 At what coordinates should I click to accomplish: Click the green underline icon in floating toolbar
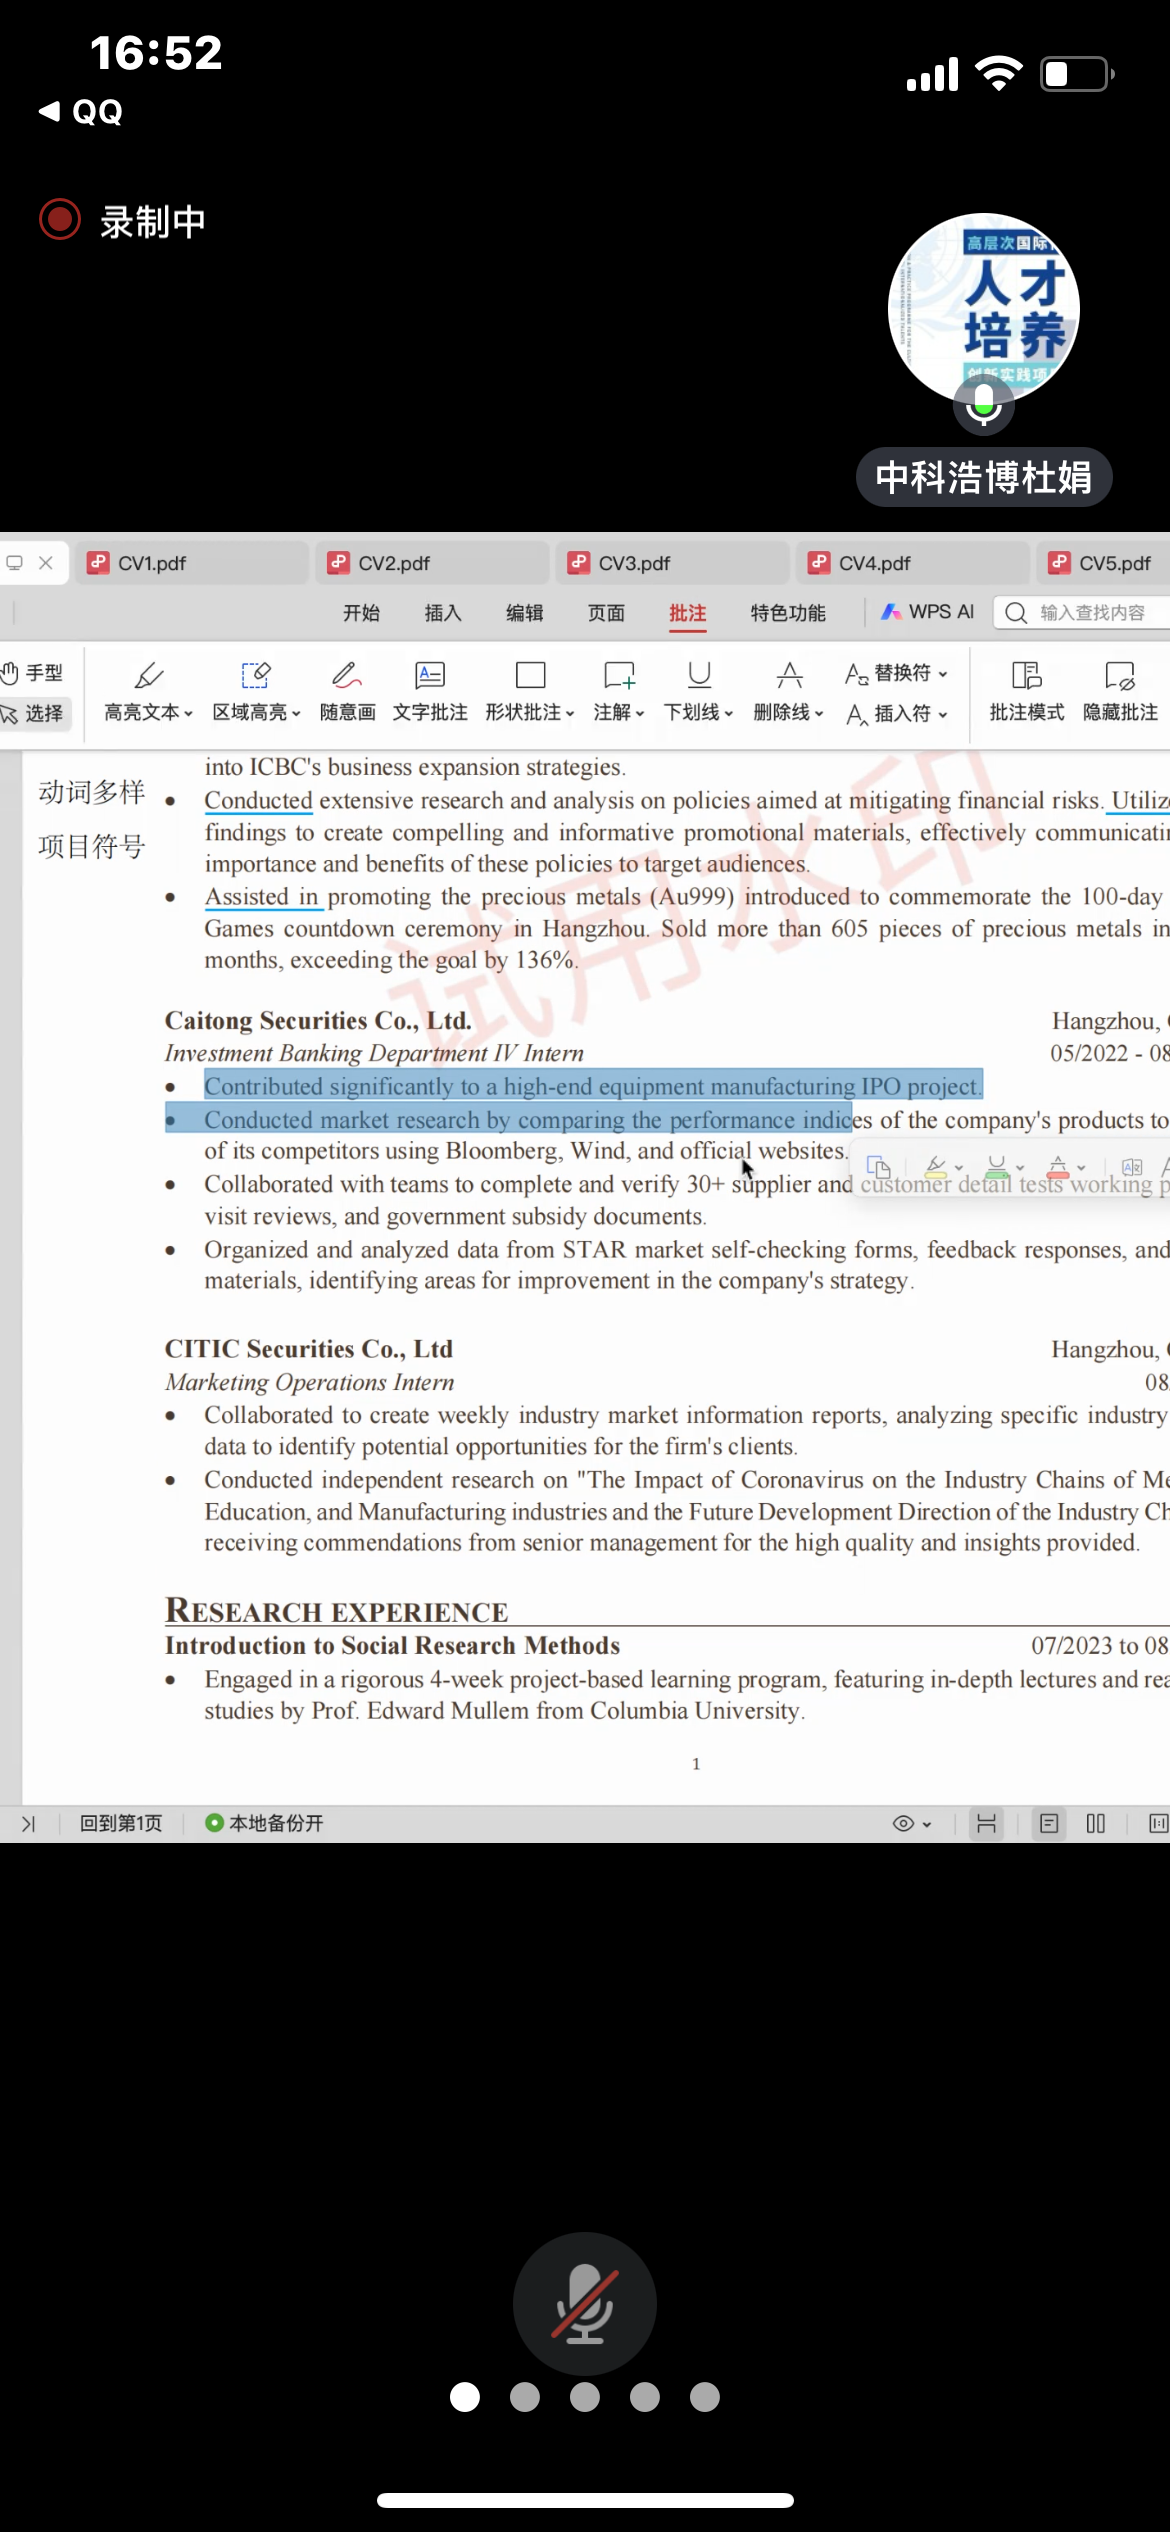tap(997, 1167)
